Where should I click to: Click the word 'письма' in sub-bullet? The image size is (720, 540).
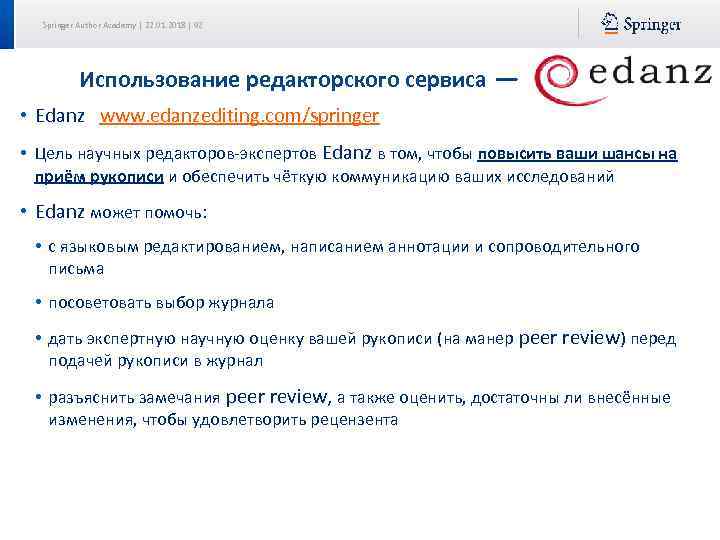[x=76, y=269]
